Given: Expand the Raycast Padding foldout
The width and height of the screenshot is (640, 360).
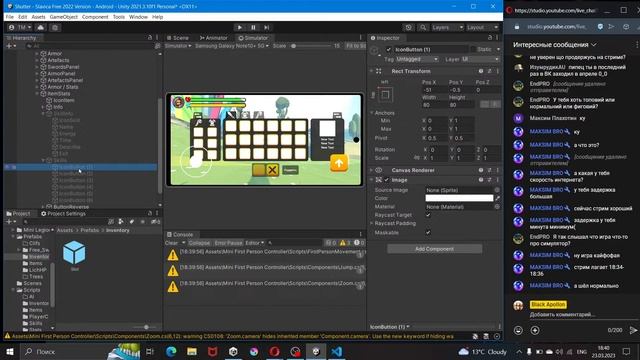Looking at the screenshot, I should (372, 223).
